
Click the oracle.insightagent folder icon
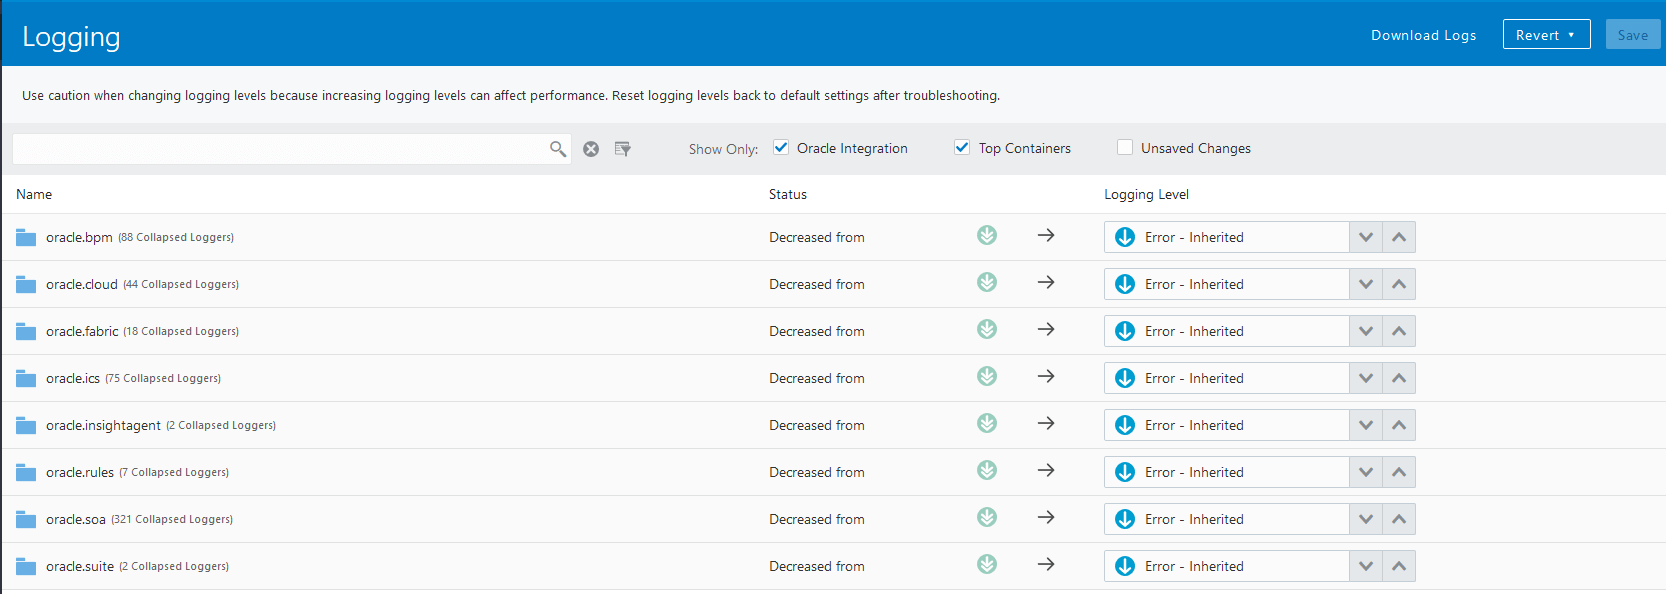tap(26, 425)
